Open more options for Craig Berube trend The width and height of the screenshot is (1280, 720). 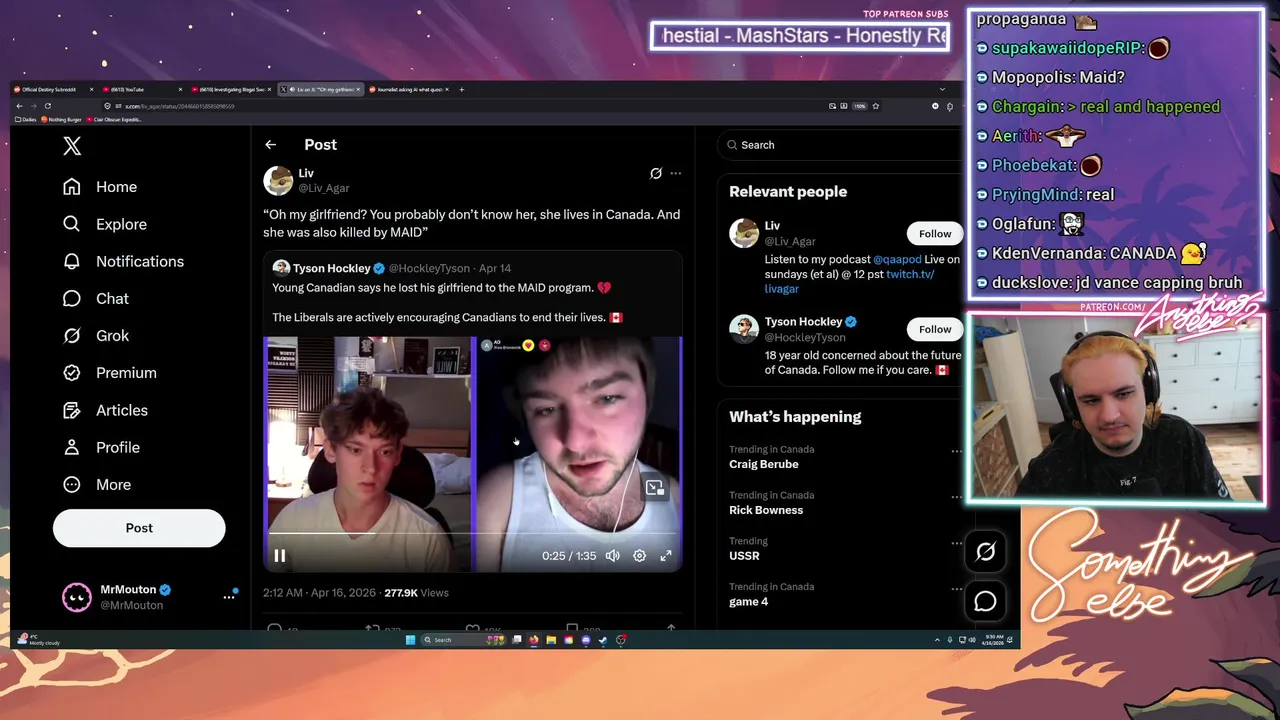click(x=956, y=451)
